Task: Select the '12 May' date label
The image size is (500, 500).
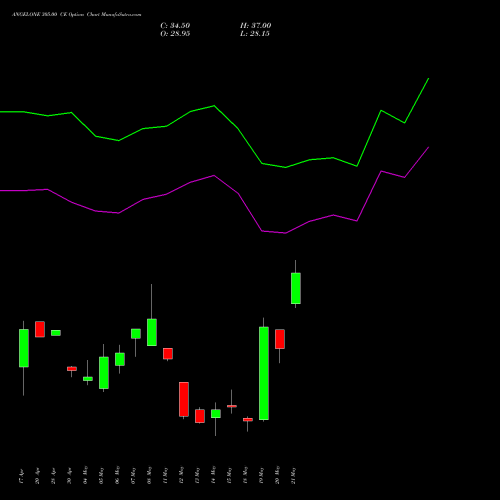Action: pyautogui.click(x=181, y=475)
